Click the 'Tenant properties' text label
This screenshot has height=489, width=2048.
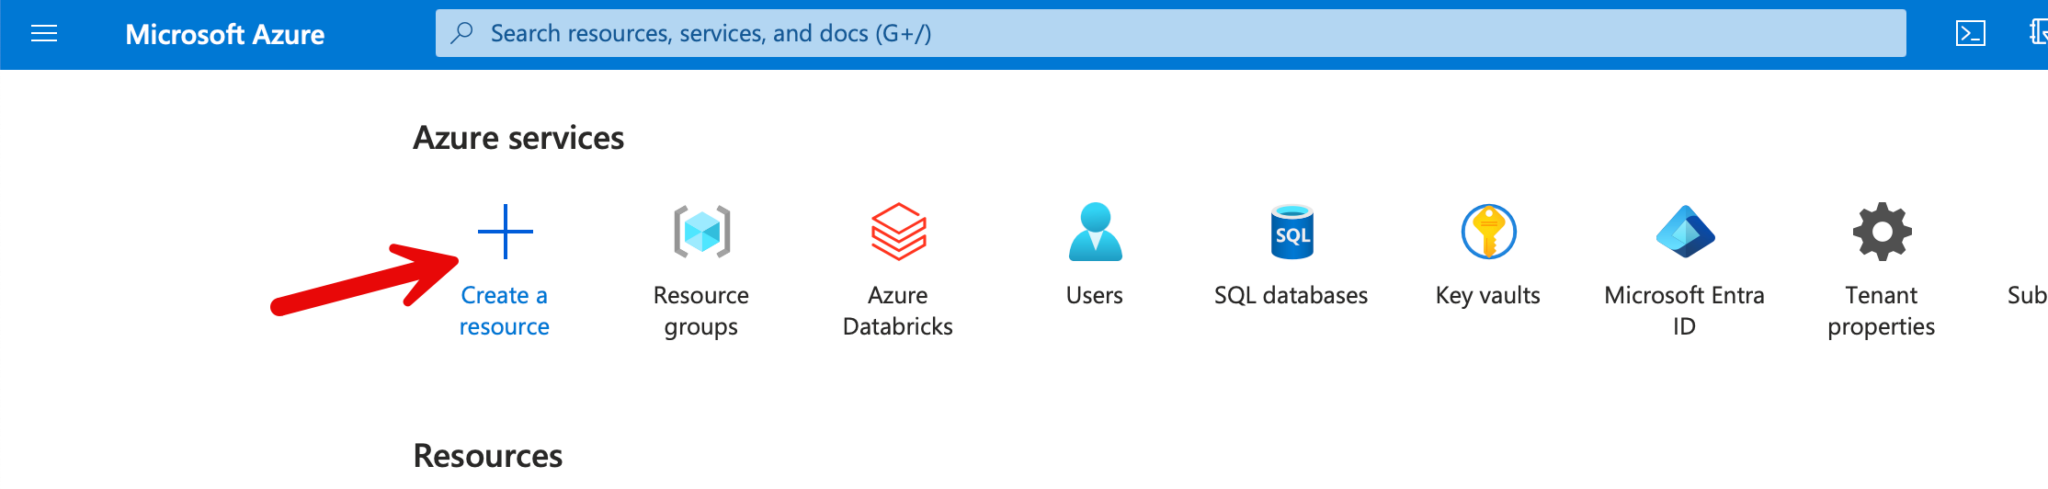1881,310
